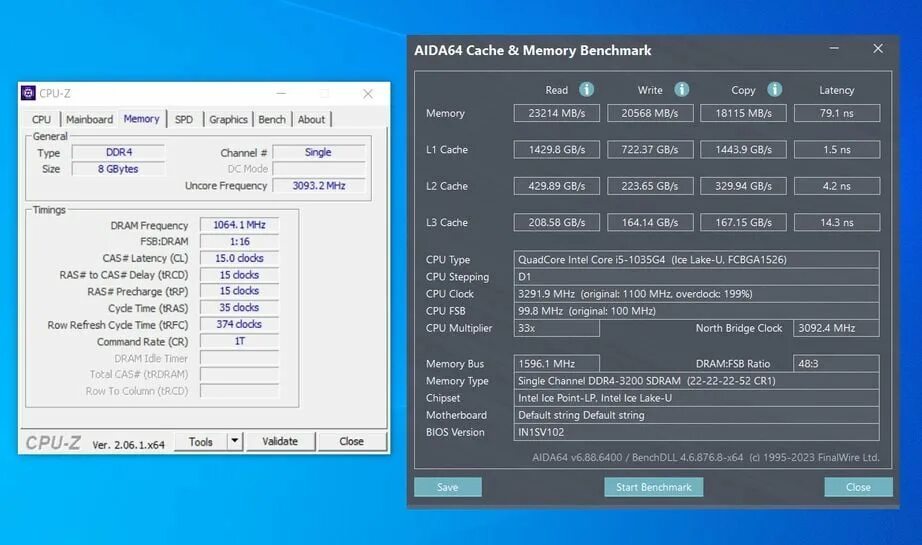
Task: Click the CPU FSB field showing 99.8 MHz
Action: coord(697,310)
